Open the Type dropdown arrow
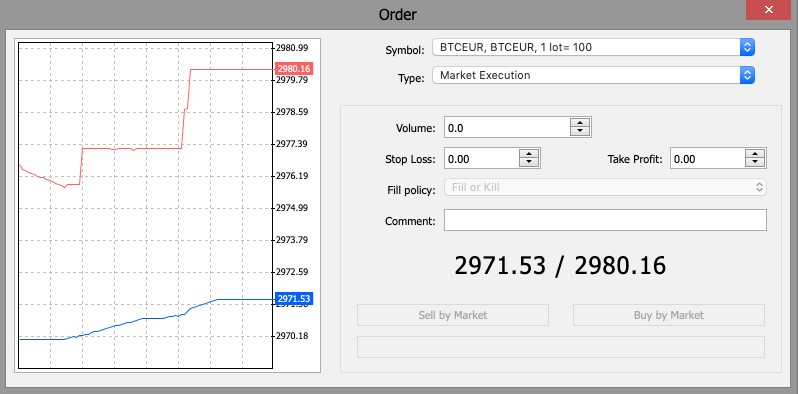 (747, 75)
